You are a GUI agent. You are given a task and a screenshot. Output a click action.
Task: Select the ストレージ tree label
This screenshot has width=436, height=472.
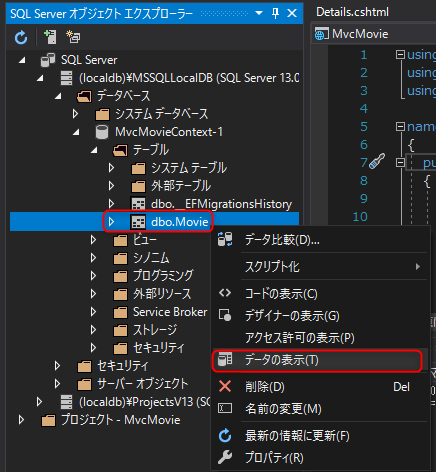pos(155,330)
